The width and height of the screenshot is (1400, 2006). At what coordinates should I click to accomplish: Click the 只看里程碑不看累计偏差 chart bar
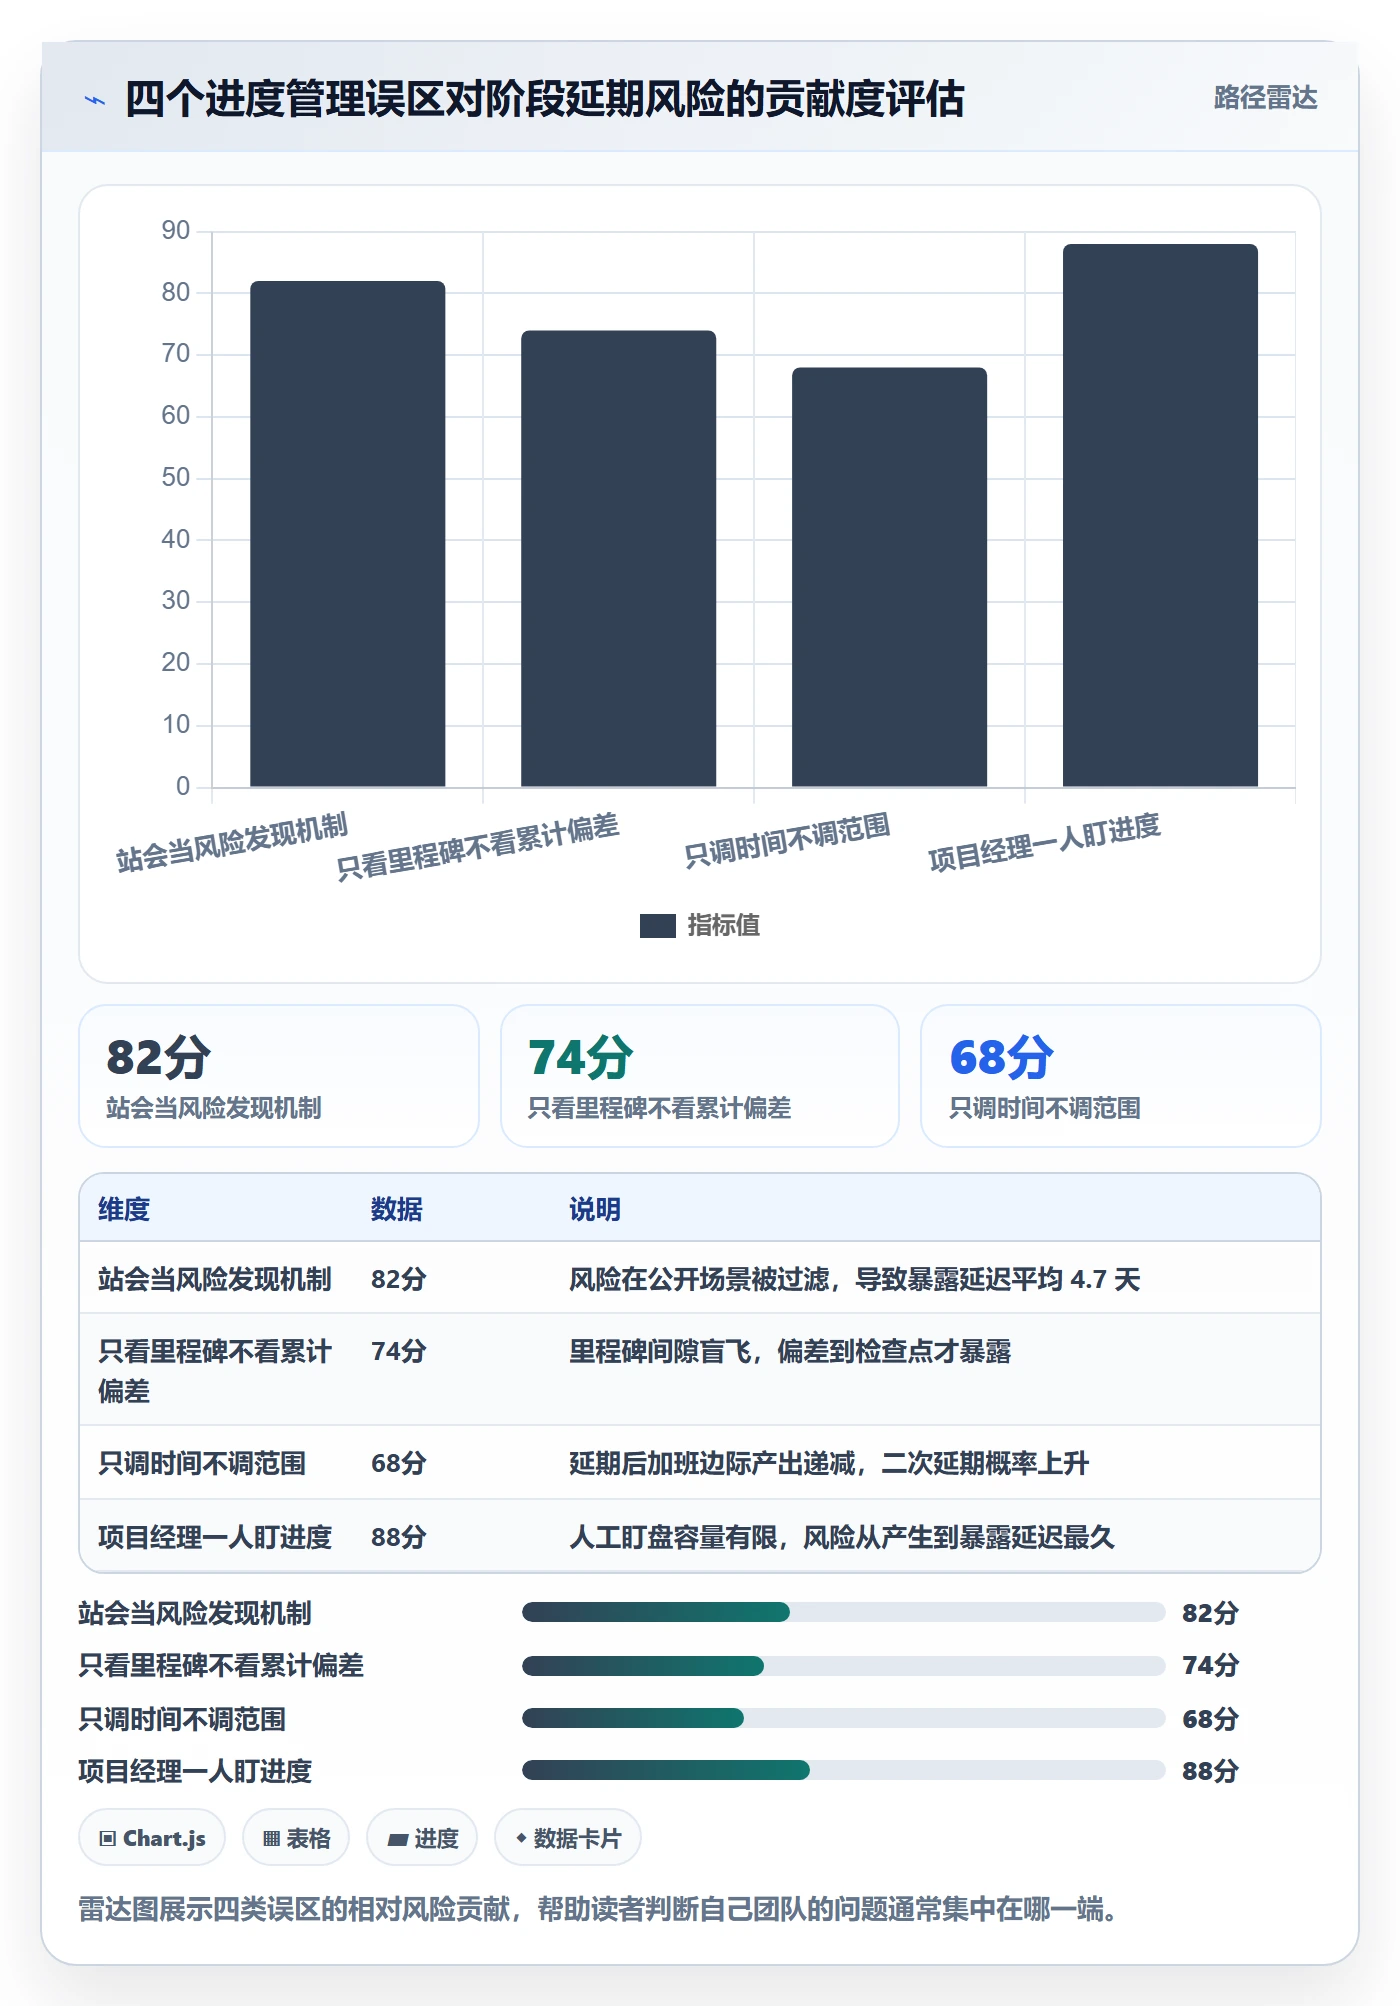pos(618,558)
